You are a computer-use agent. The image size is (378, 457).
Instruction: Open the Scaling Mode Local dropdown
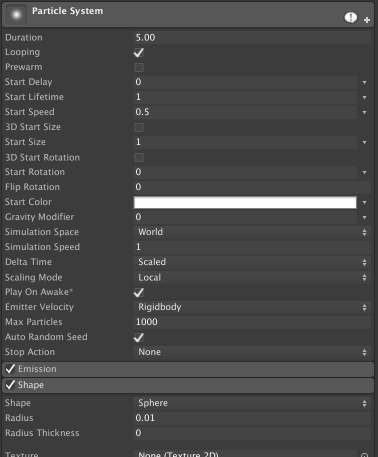(x=252, y=277)
